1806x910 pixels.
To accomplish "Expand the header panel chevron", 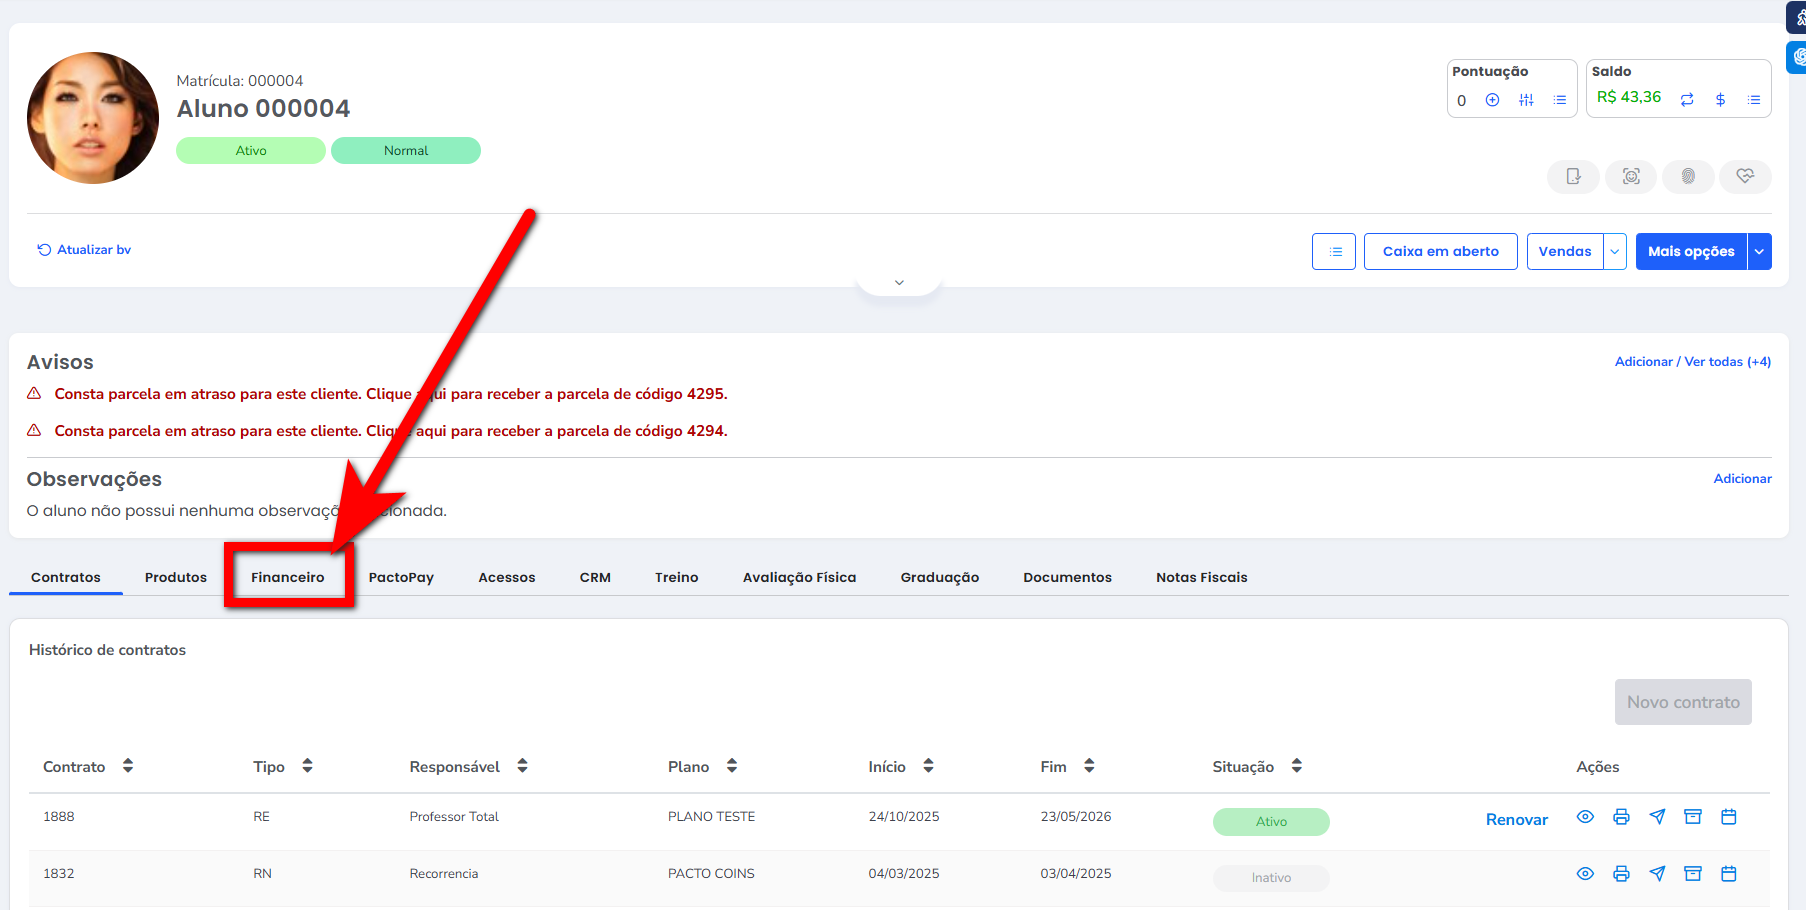I will 899,283.
